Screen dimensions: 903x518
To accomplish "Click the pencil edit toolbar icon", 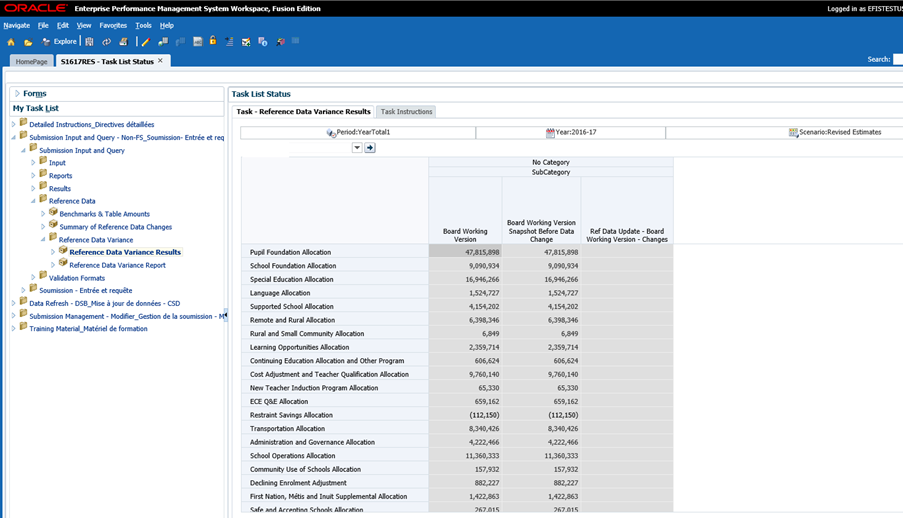I will (146, 41).
